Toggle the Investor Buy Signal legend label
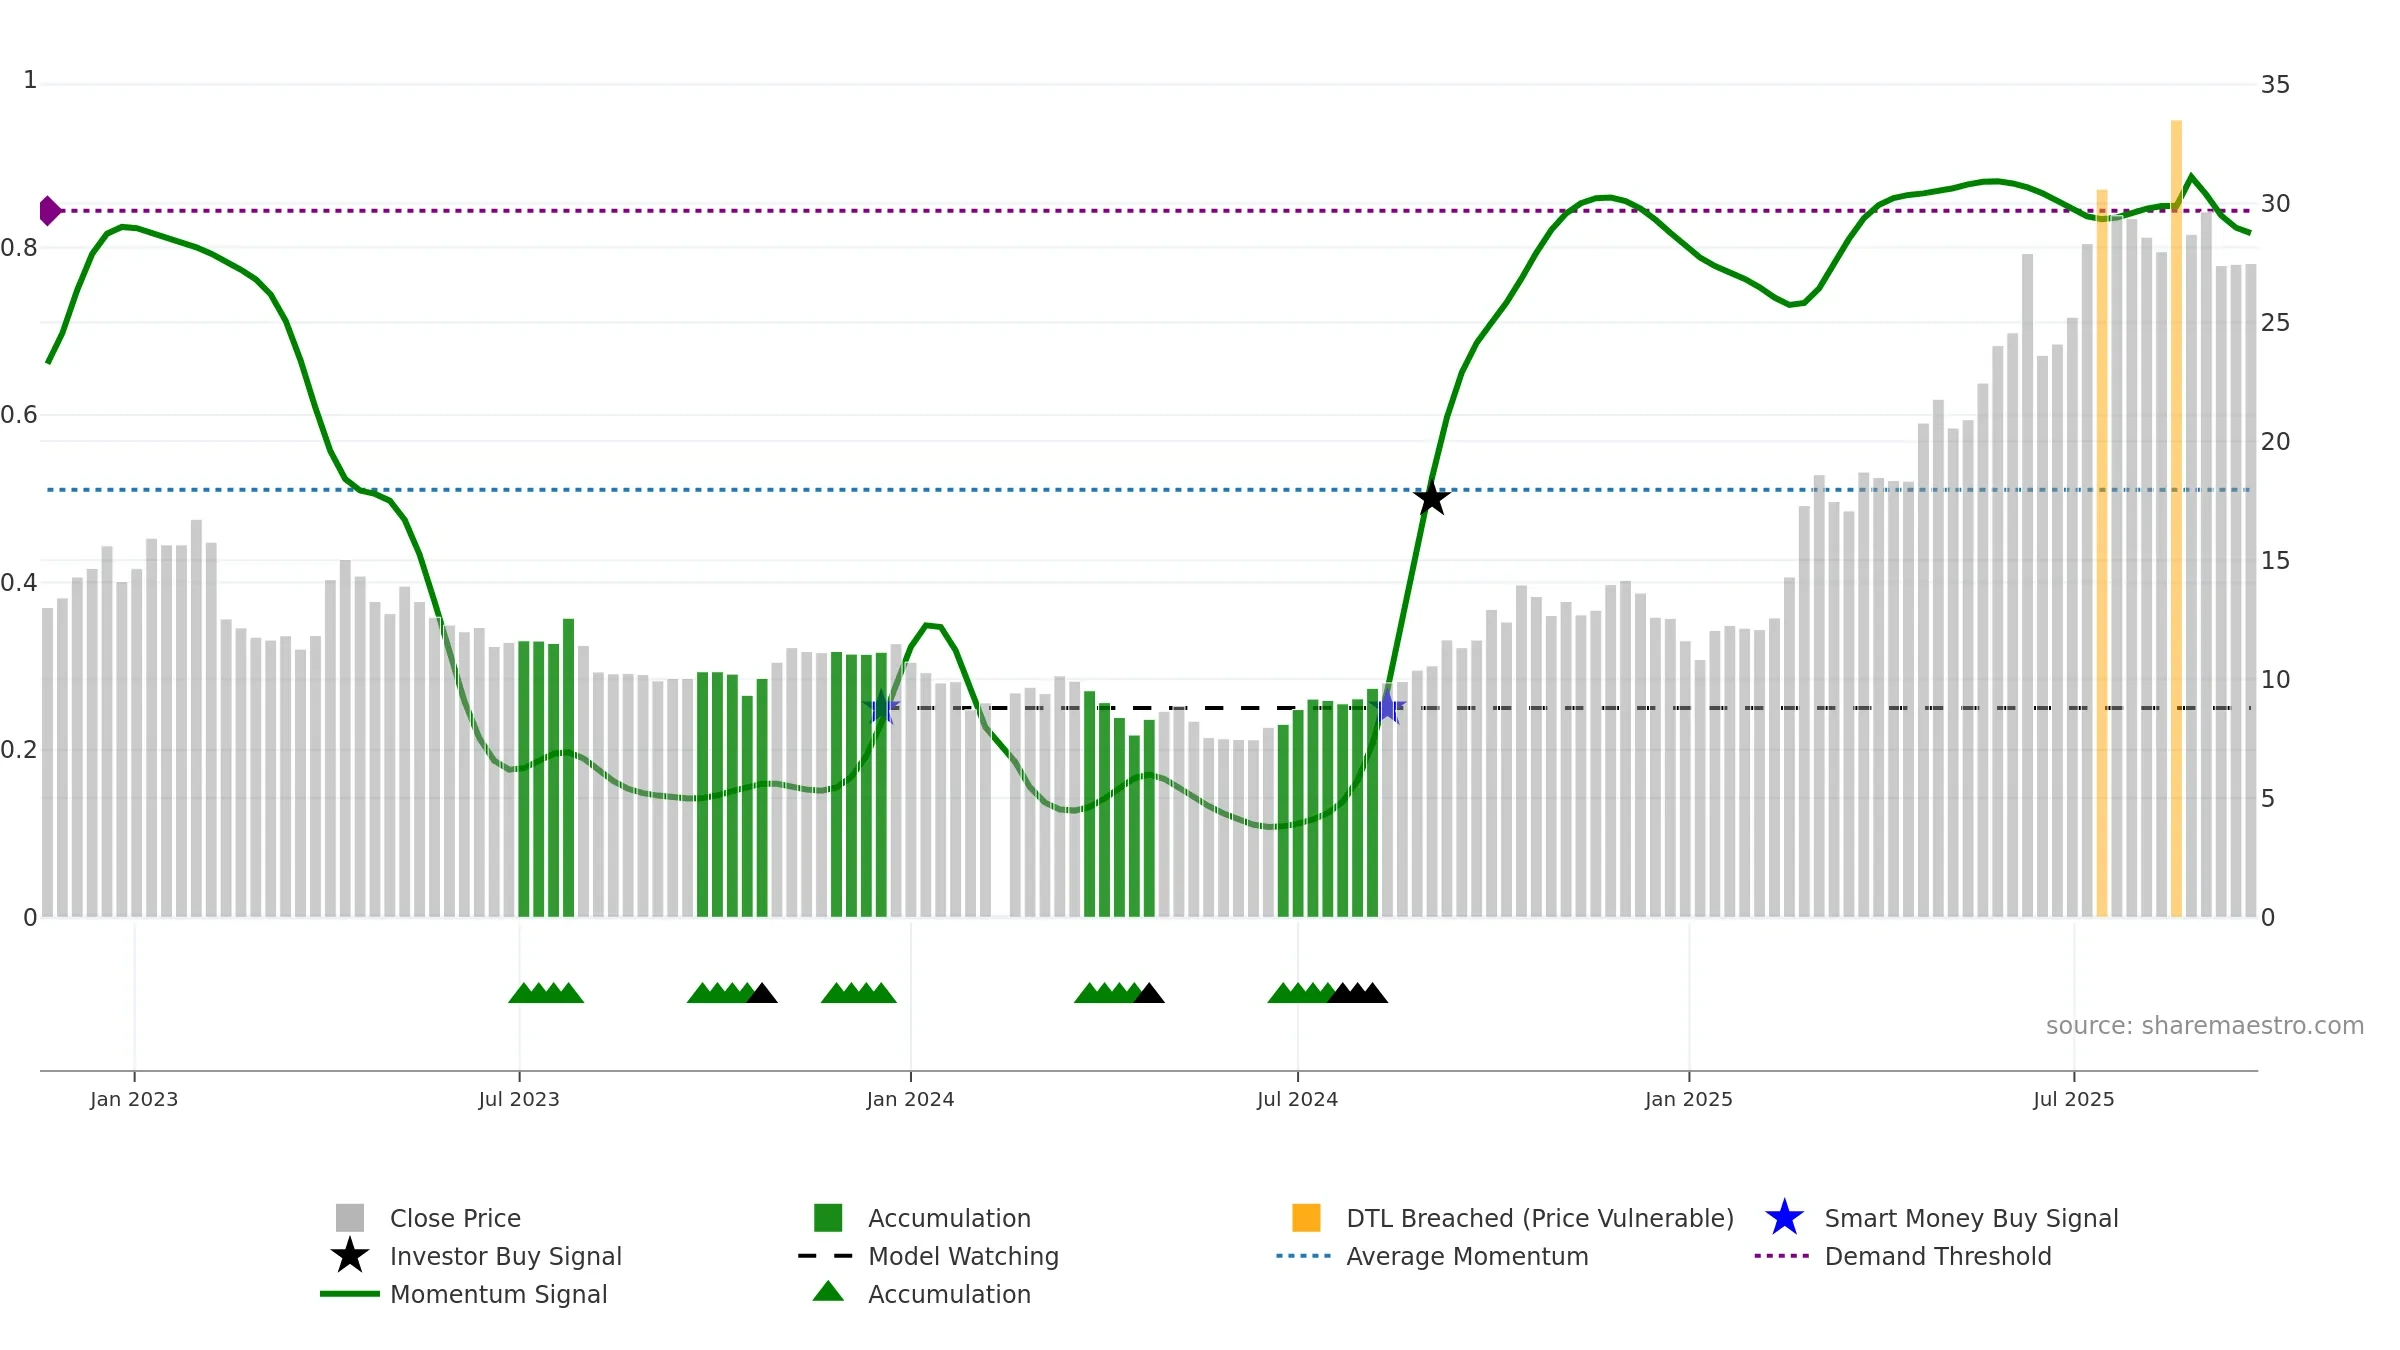The height and width of the screenshot is (1350, 2400). tap(506, 1256)
